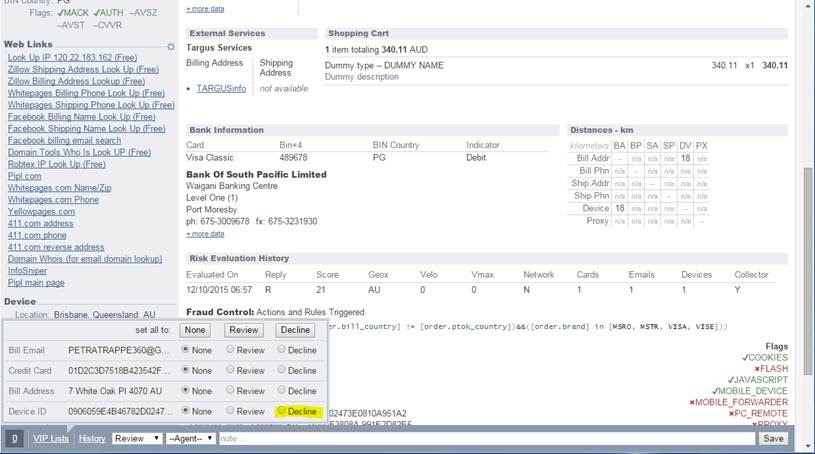
Task: Click the scrollbar down arrow
Action: 808,446
